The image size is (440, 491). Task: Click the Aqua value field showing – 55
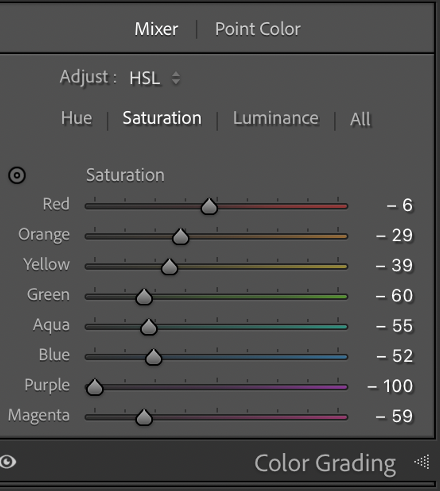[x=394, y=326]
